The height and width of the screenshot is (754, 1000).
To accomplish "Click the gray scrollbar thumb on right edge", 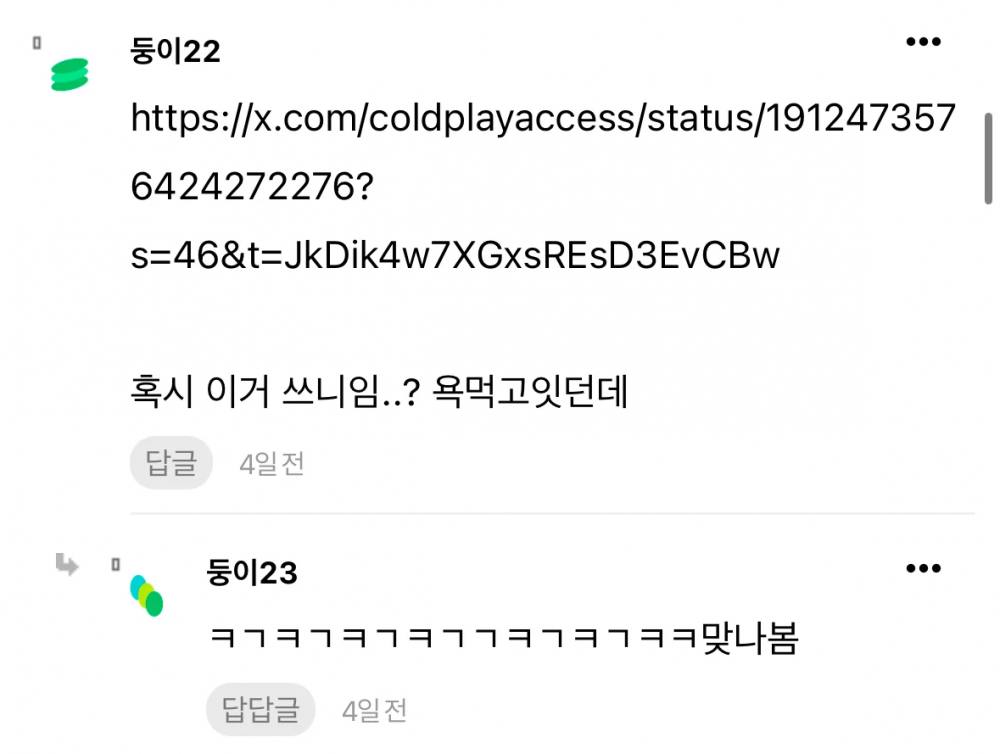I will coord(988,159).
